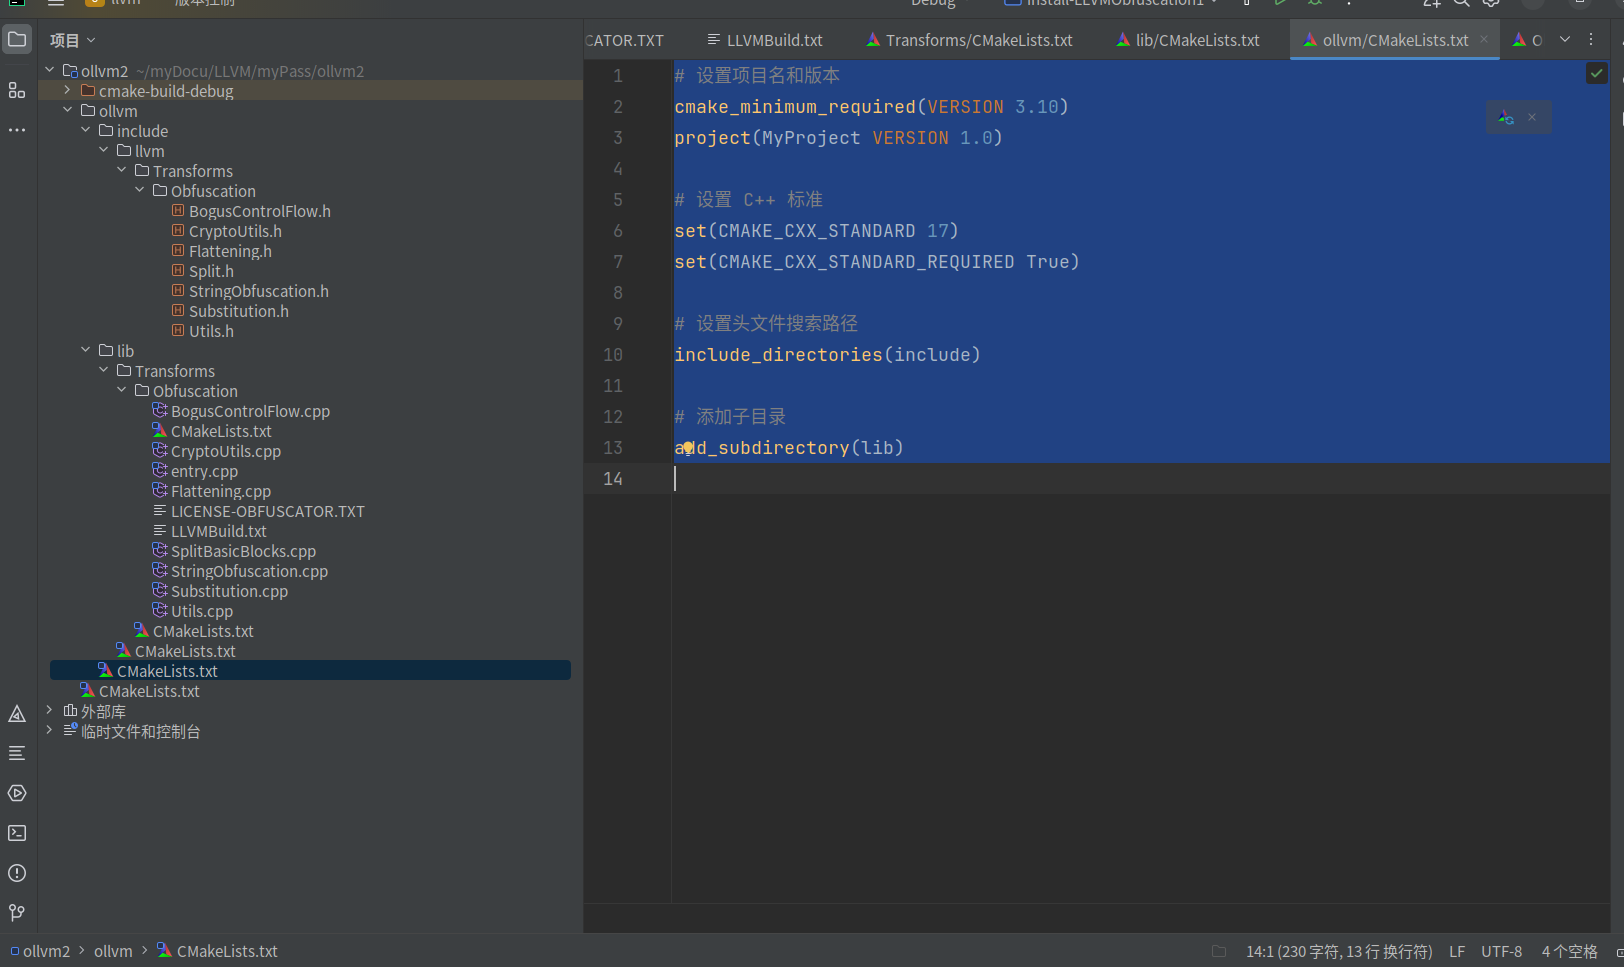1624x967 pixels.
Task: Open the CMake tool window
Action: tap(17, 714)
